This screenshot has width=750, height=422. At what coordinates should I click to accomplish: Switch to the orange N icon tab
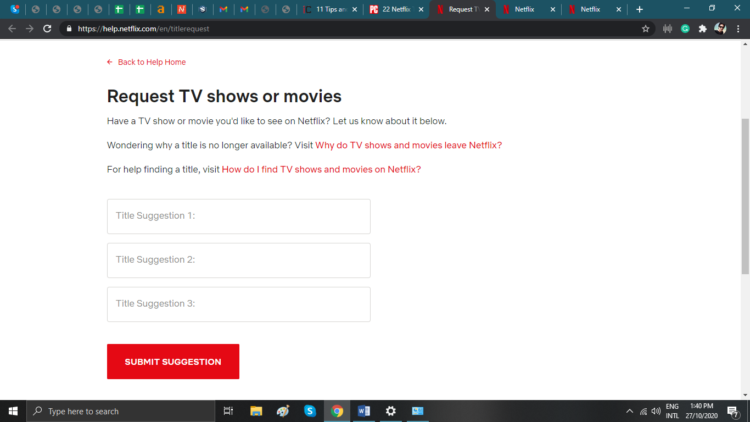click(x=181, y=9)
